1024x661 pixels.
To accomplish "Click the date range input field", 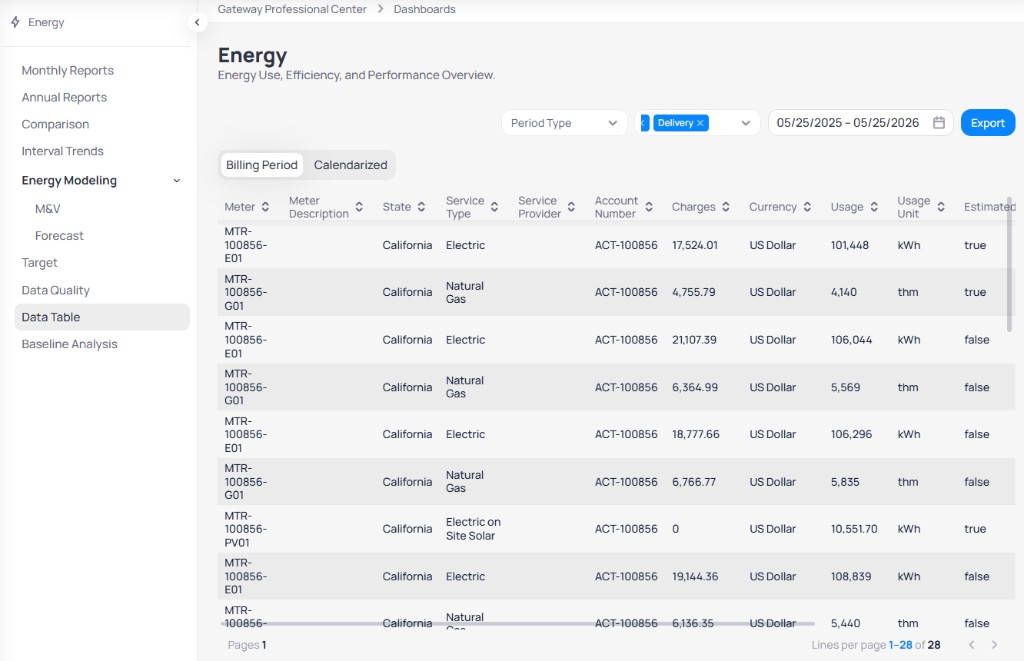I will tap(861, 123).
